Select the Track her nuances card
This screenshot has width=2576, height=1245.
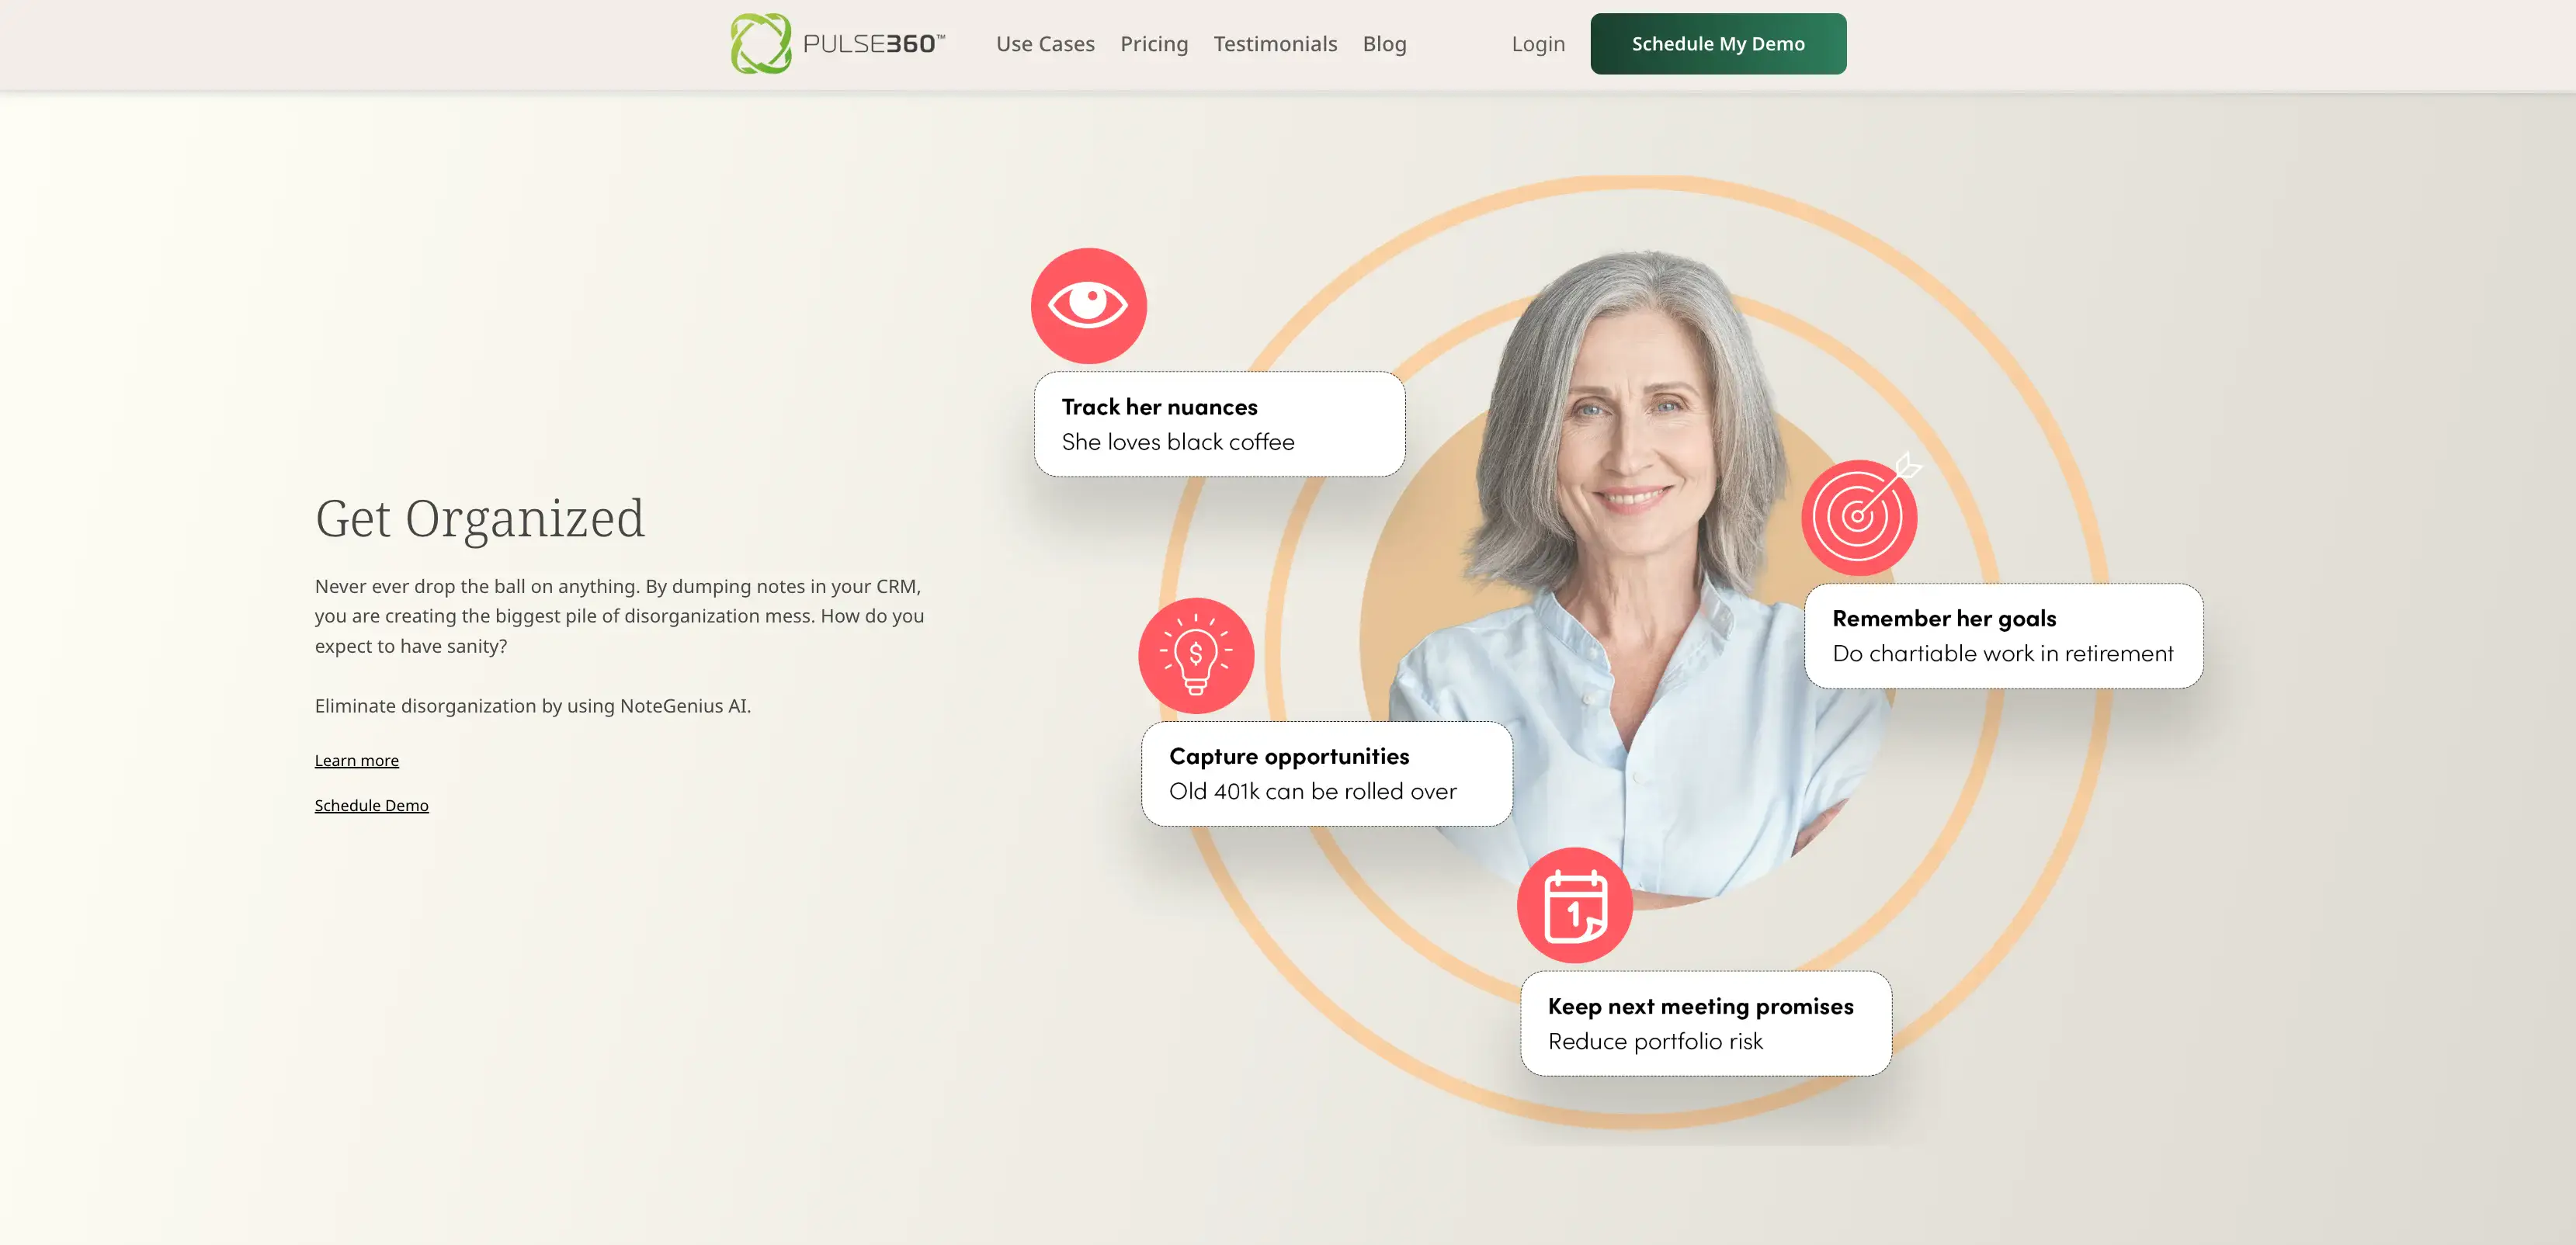tap(1219, 424)
